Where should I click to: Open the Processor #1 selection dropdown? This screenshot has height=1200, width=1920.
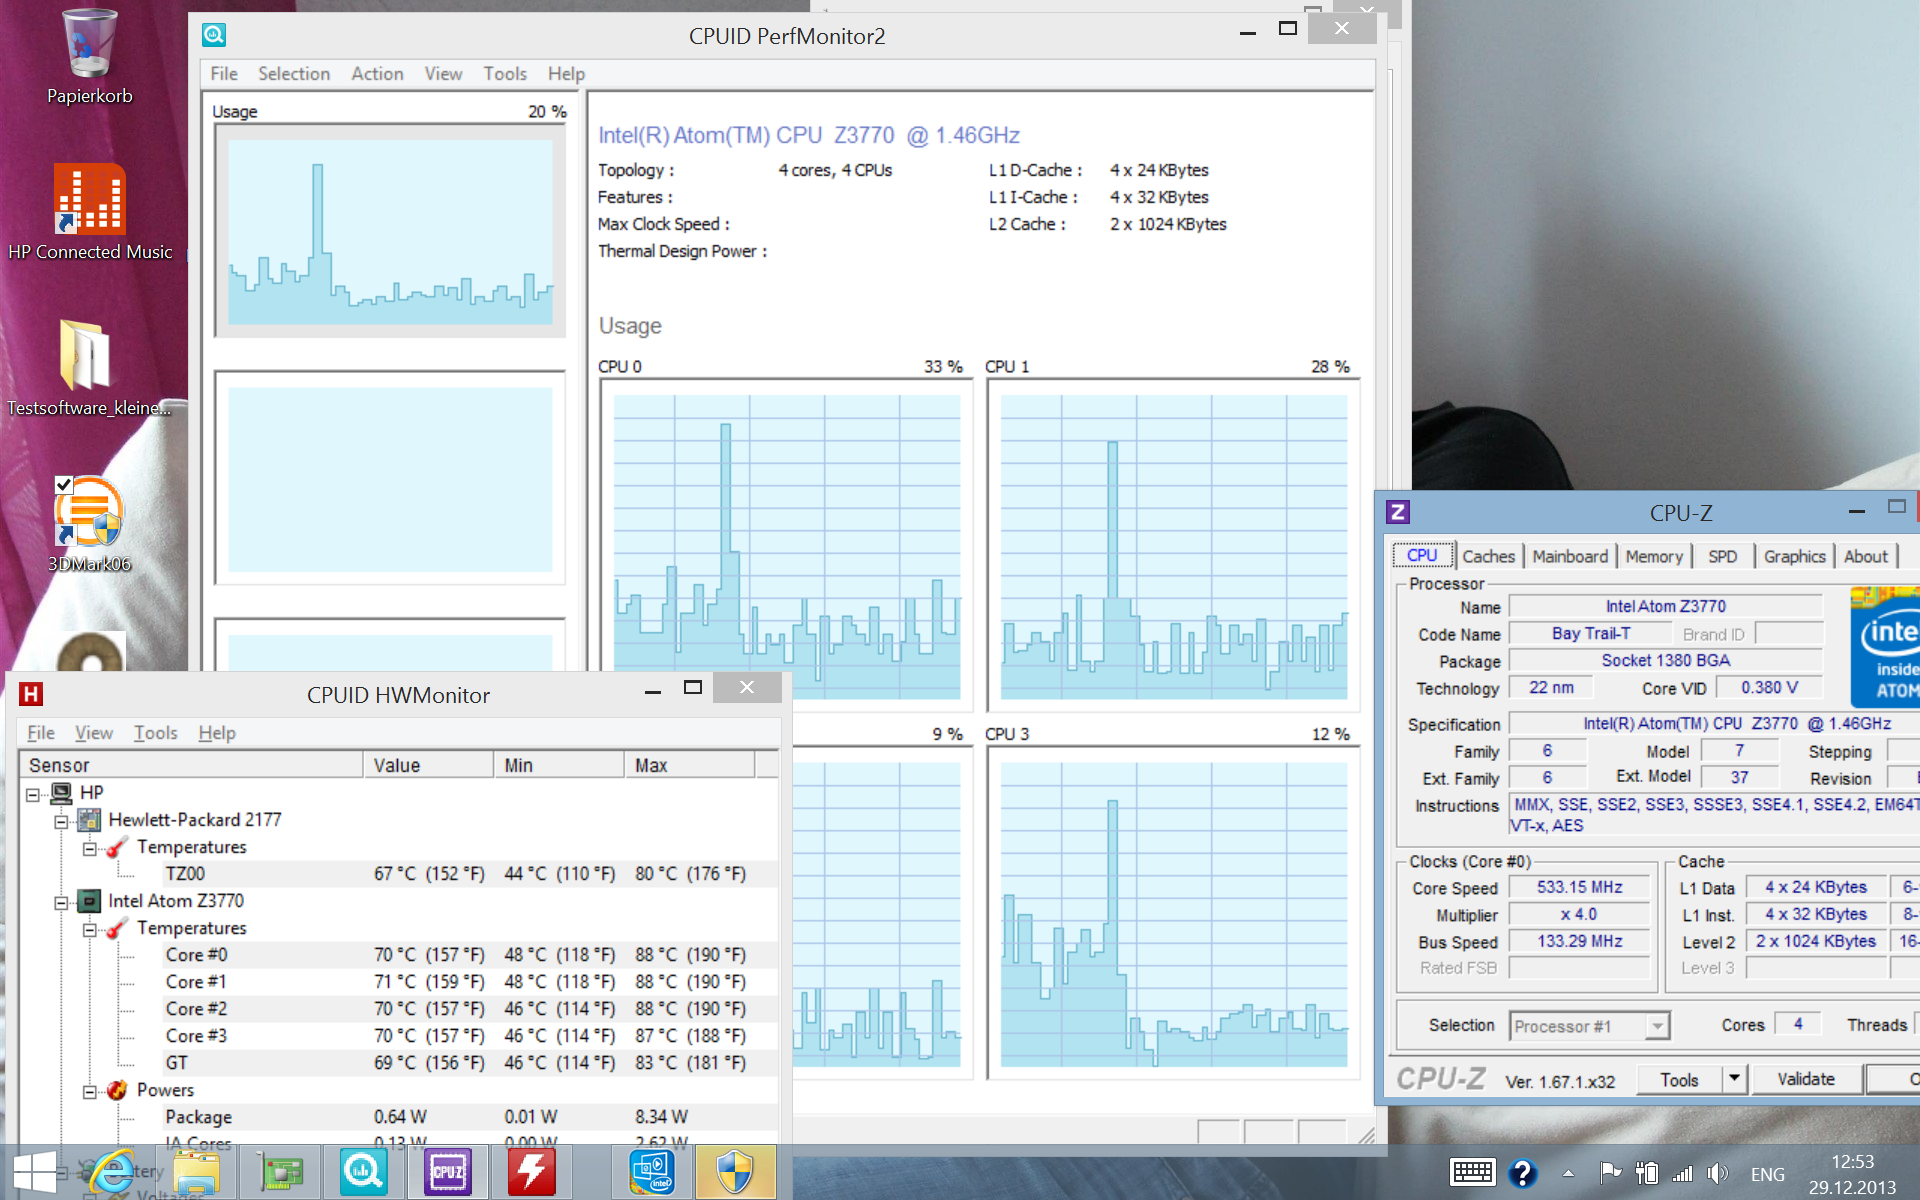[x=1657, y=1026]
